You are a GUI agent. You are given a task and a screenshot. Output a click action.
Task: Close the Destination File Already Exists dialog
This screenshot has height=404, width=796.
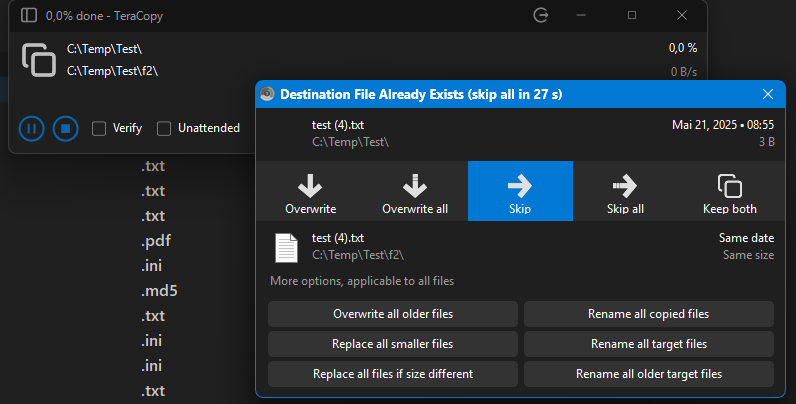[x=768, y=94]
